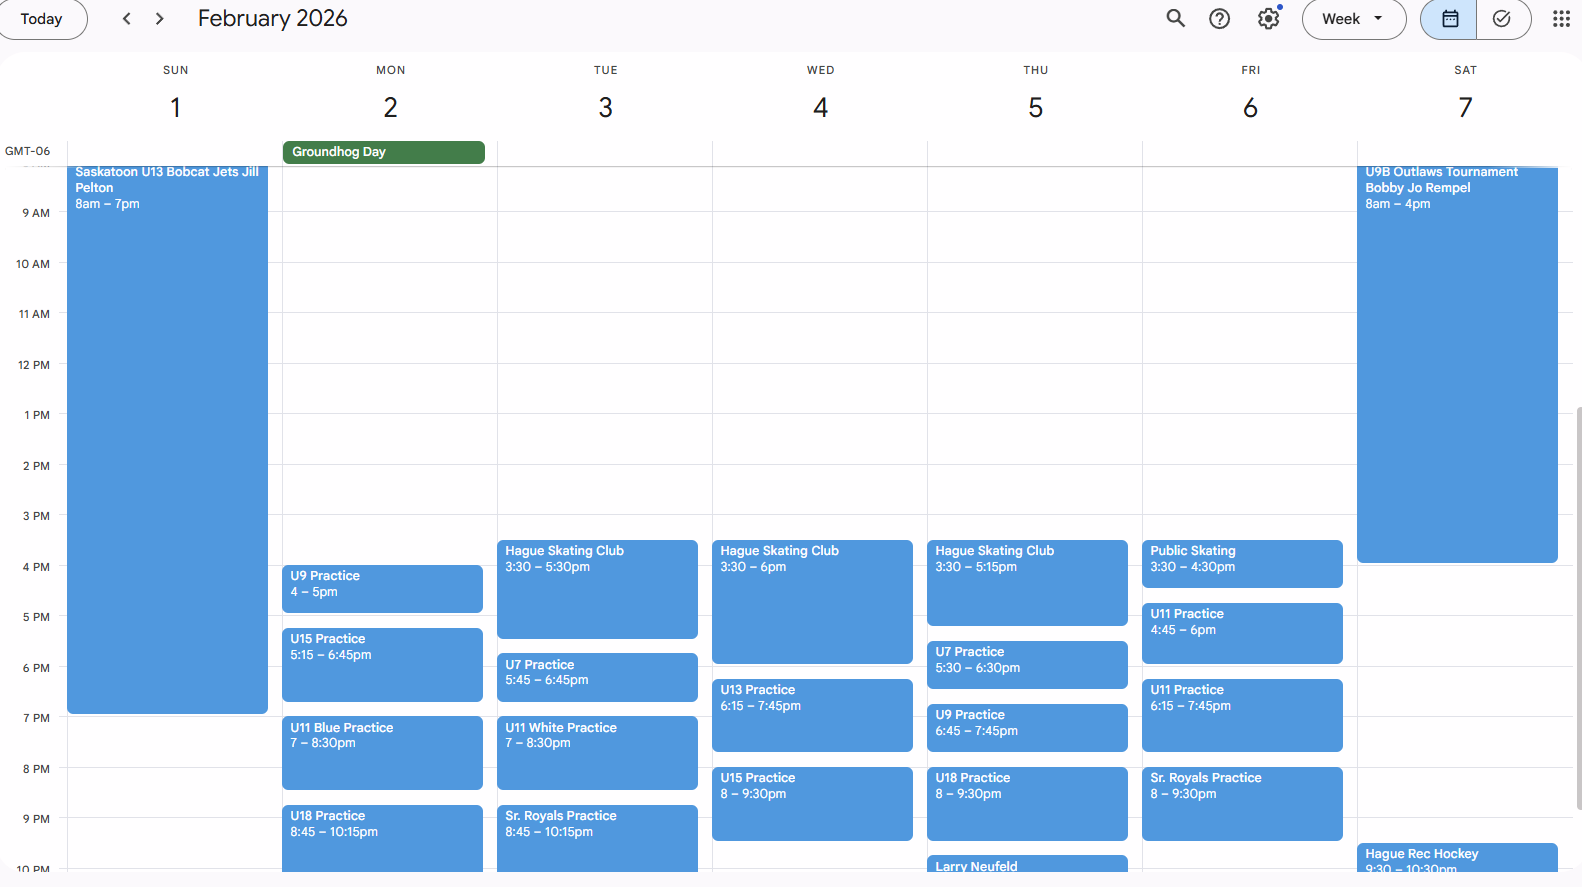Switch to Calendar view toggle

(1449, 19)
